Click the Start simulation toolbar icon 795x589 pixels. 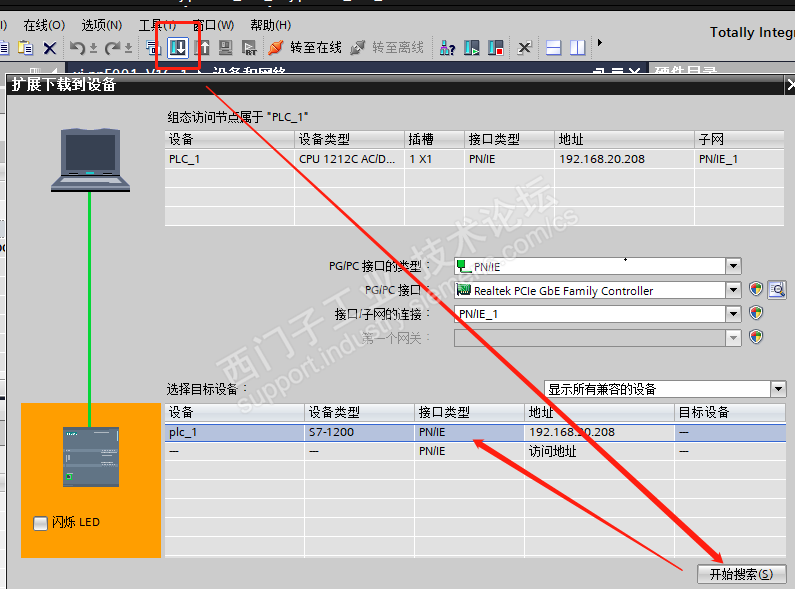click(x=226, y=48)
